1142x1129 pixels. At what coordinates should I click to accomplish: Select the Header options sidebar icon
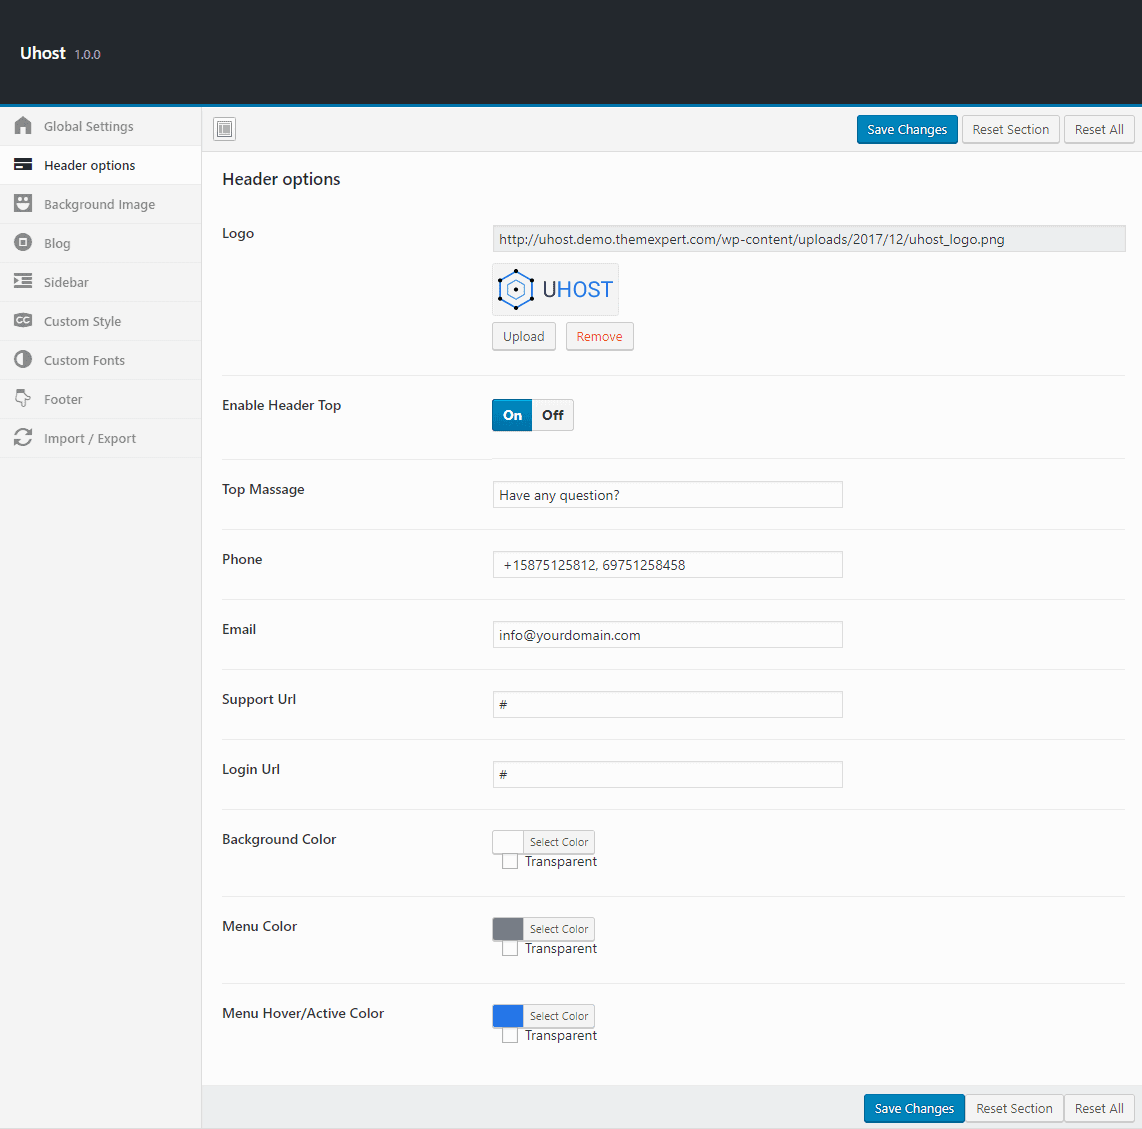22,164
